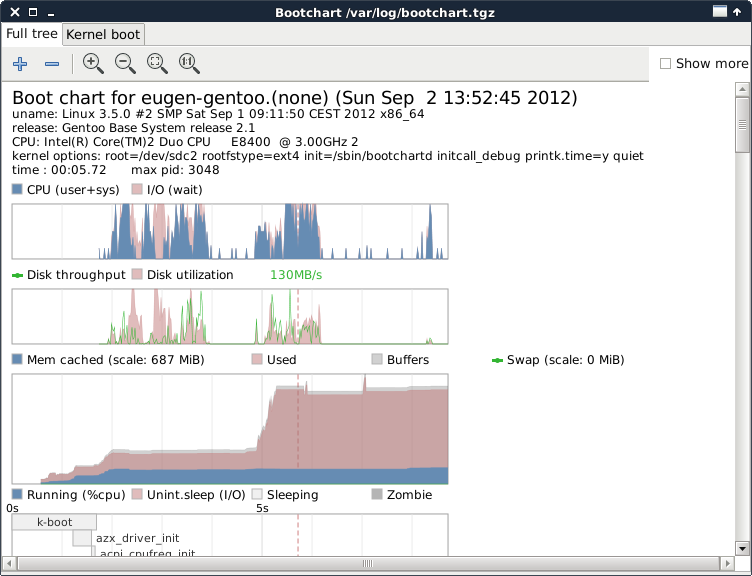
Task: Click the Sleeping legend swatch
Action: click(x=257, y=494)
